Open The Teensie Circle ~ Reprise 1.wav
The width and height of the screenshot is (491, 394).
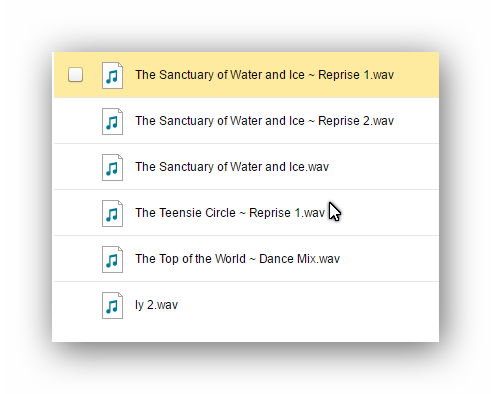click(230, 213)
